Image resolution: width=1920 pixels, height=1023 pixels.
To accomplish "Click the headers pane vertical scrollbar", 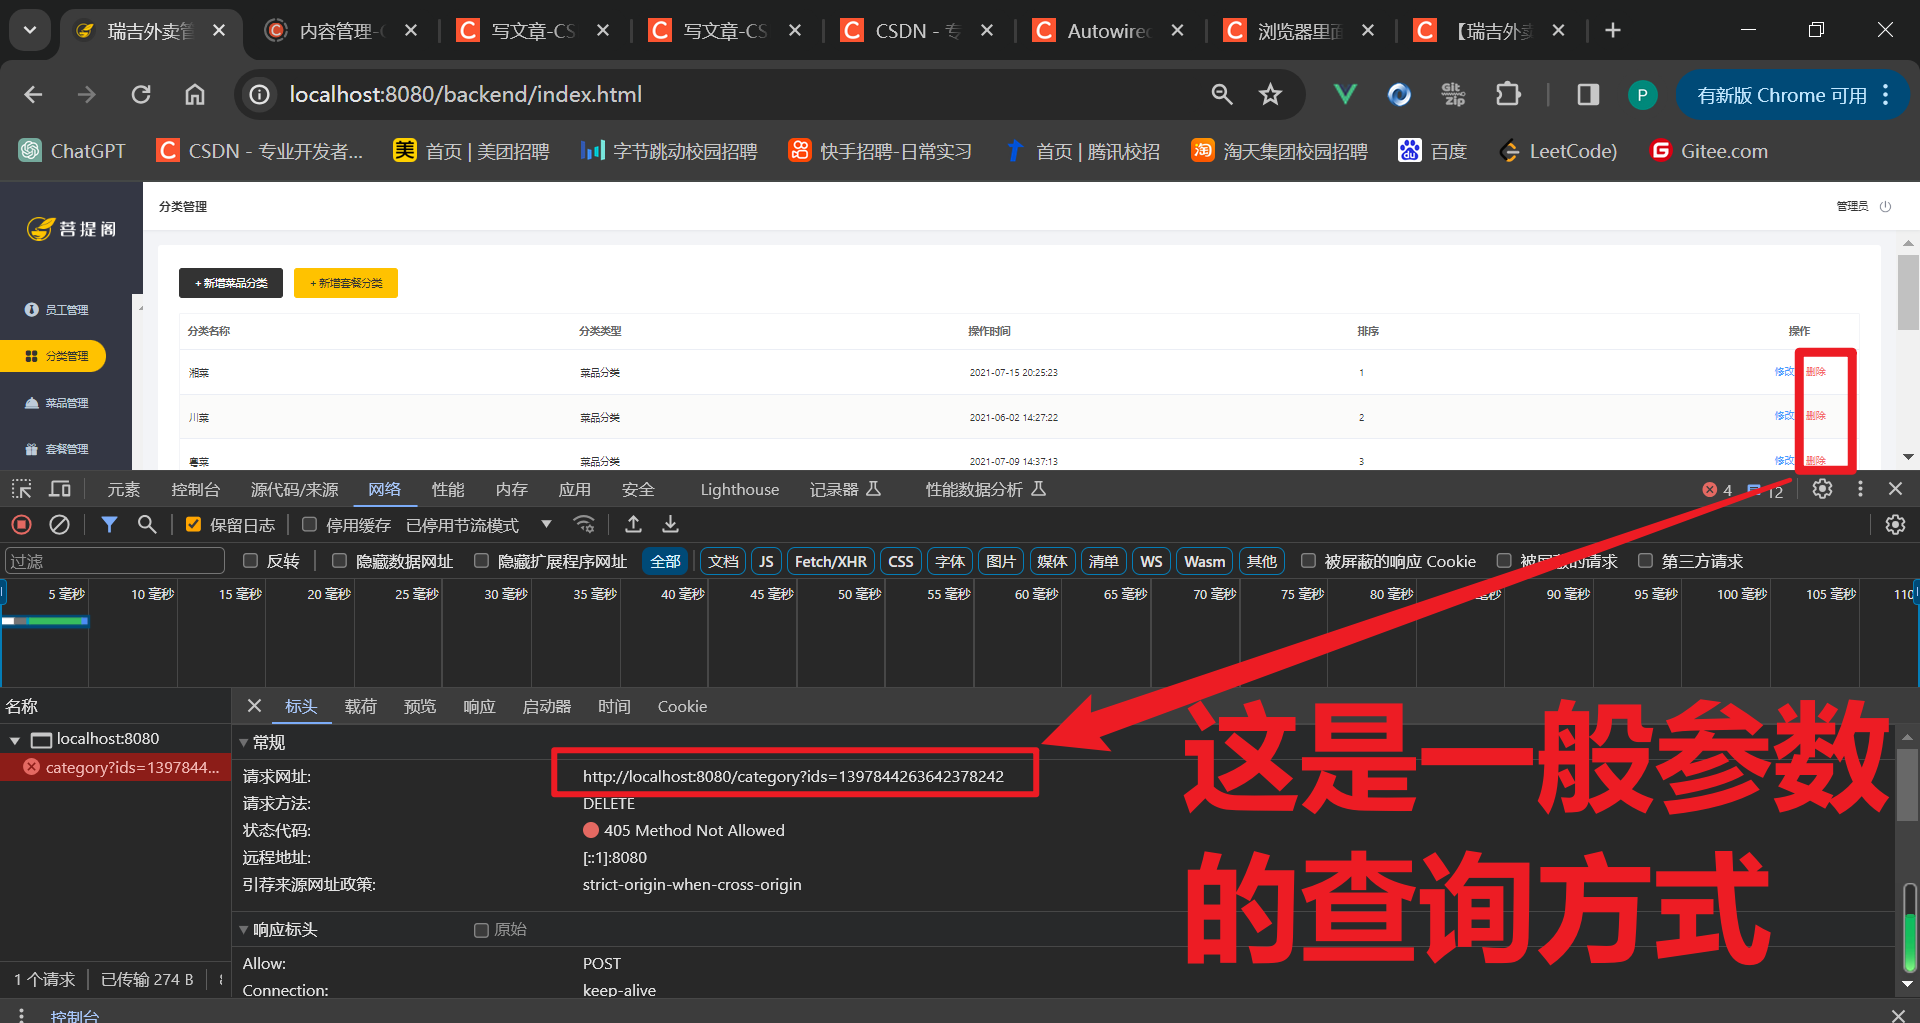I will (1909, 785).
